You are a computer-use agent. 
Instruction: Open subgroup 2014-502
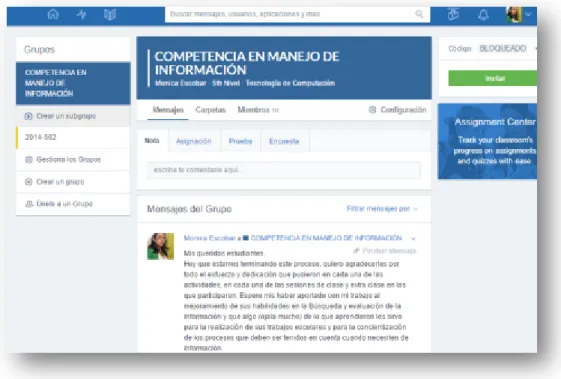73,137
